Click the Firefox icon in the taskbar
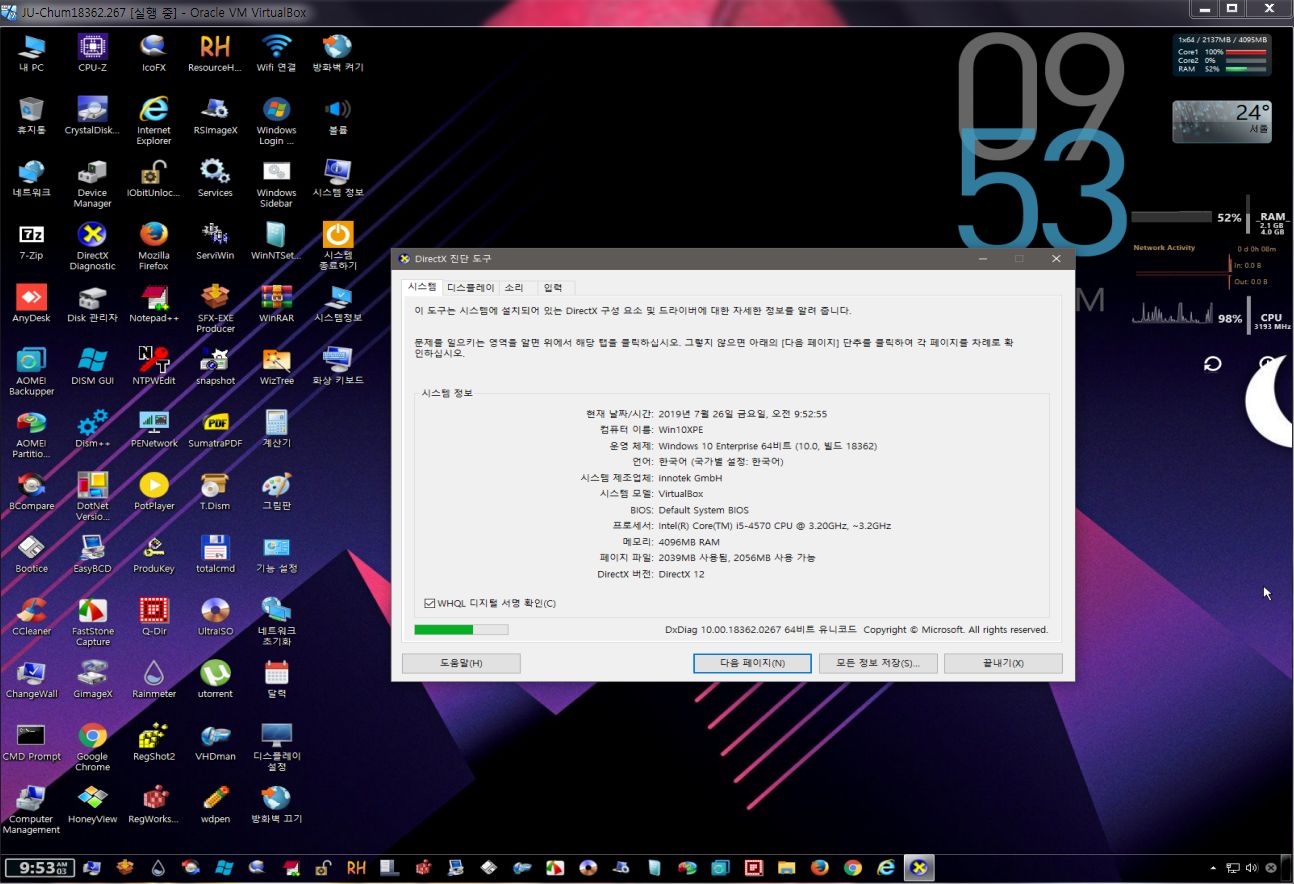The width and height of the screenshot is (1294, 884). (x=819, y=868)
